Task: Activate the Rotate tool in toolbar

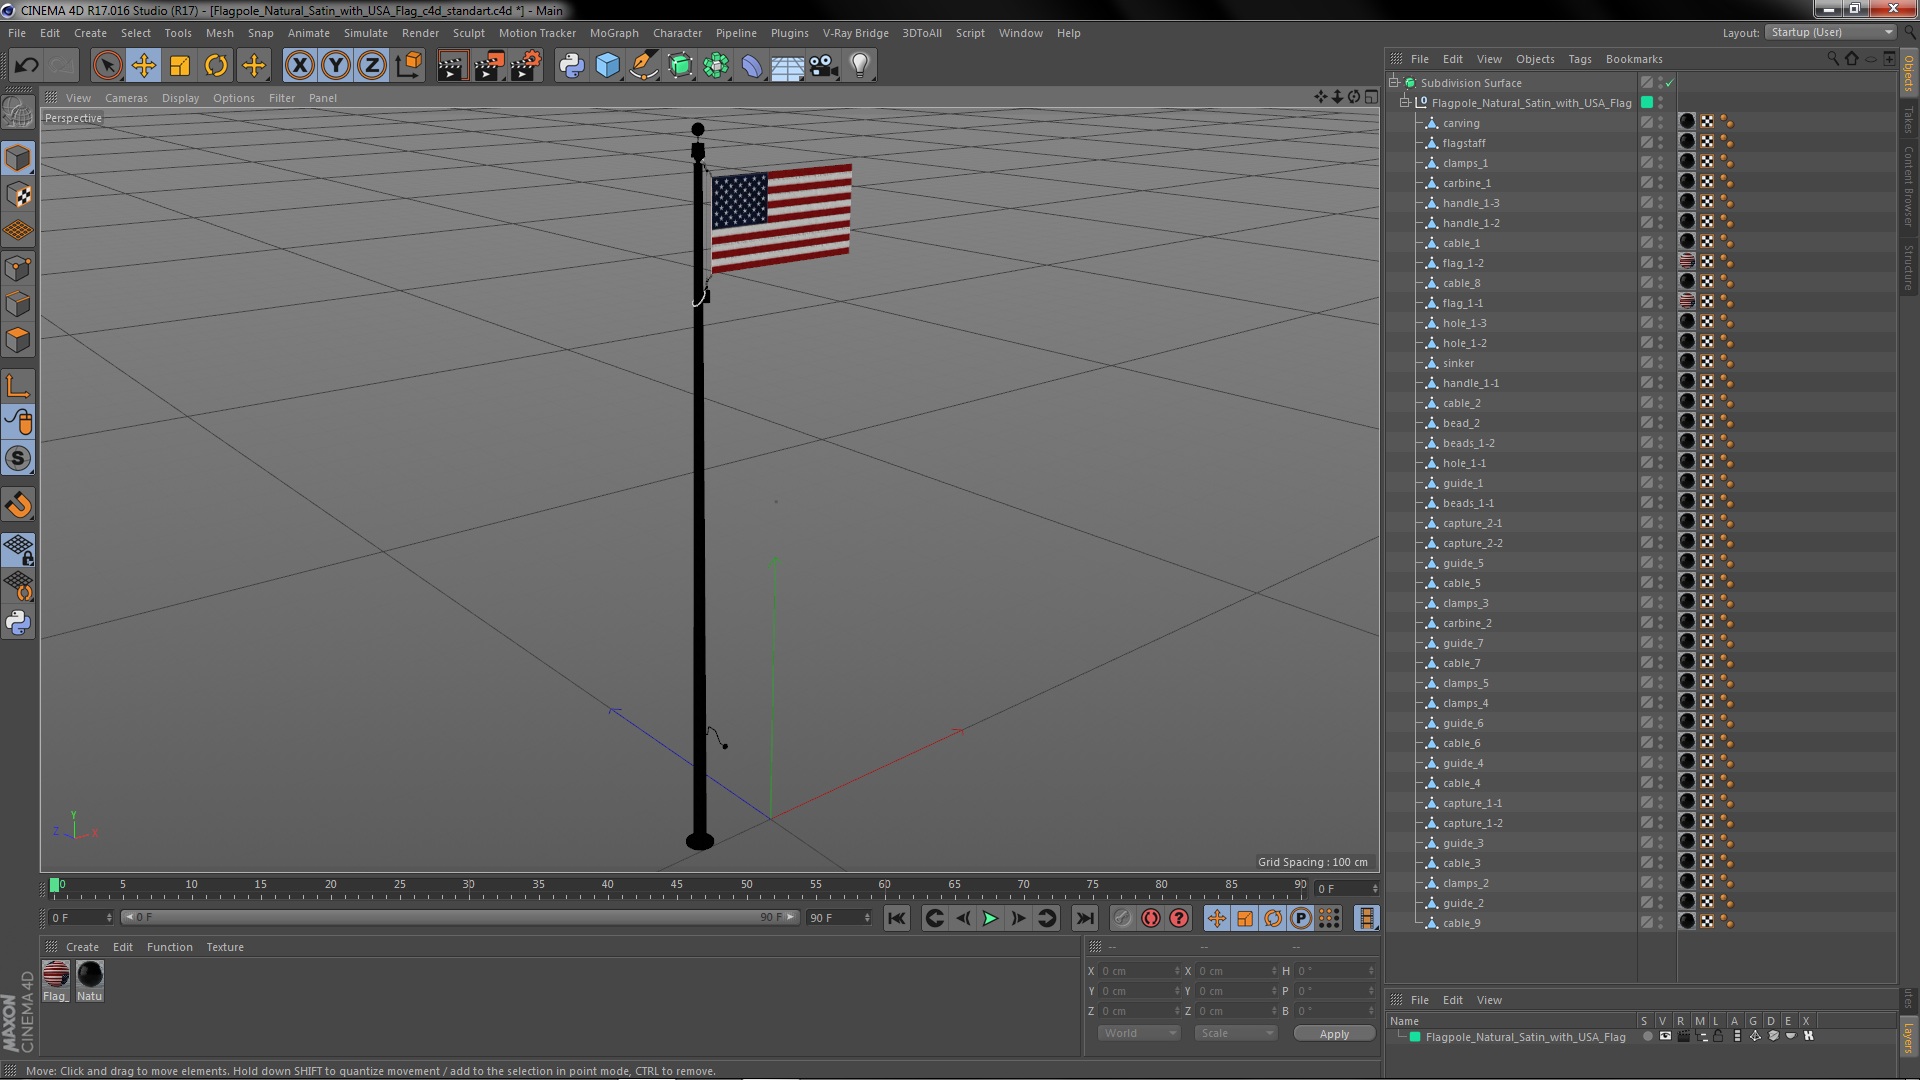Action: point(216,66)
